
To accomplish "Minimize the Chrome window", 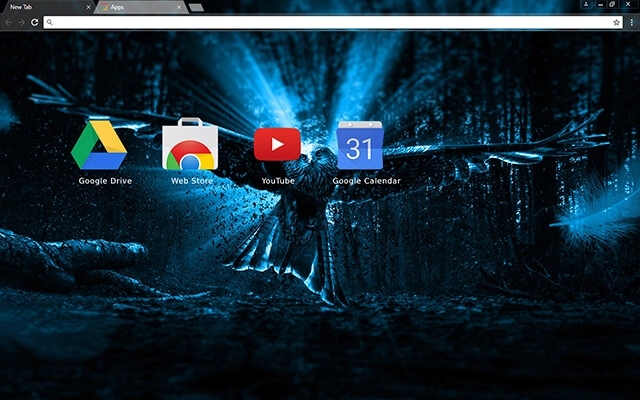I will [600, 4].
